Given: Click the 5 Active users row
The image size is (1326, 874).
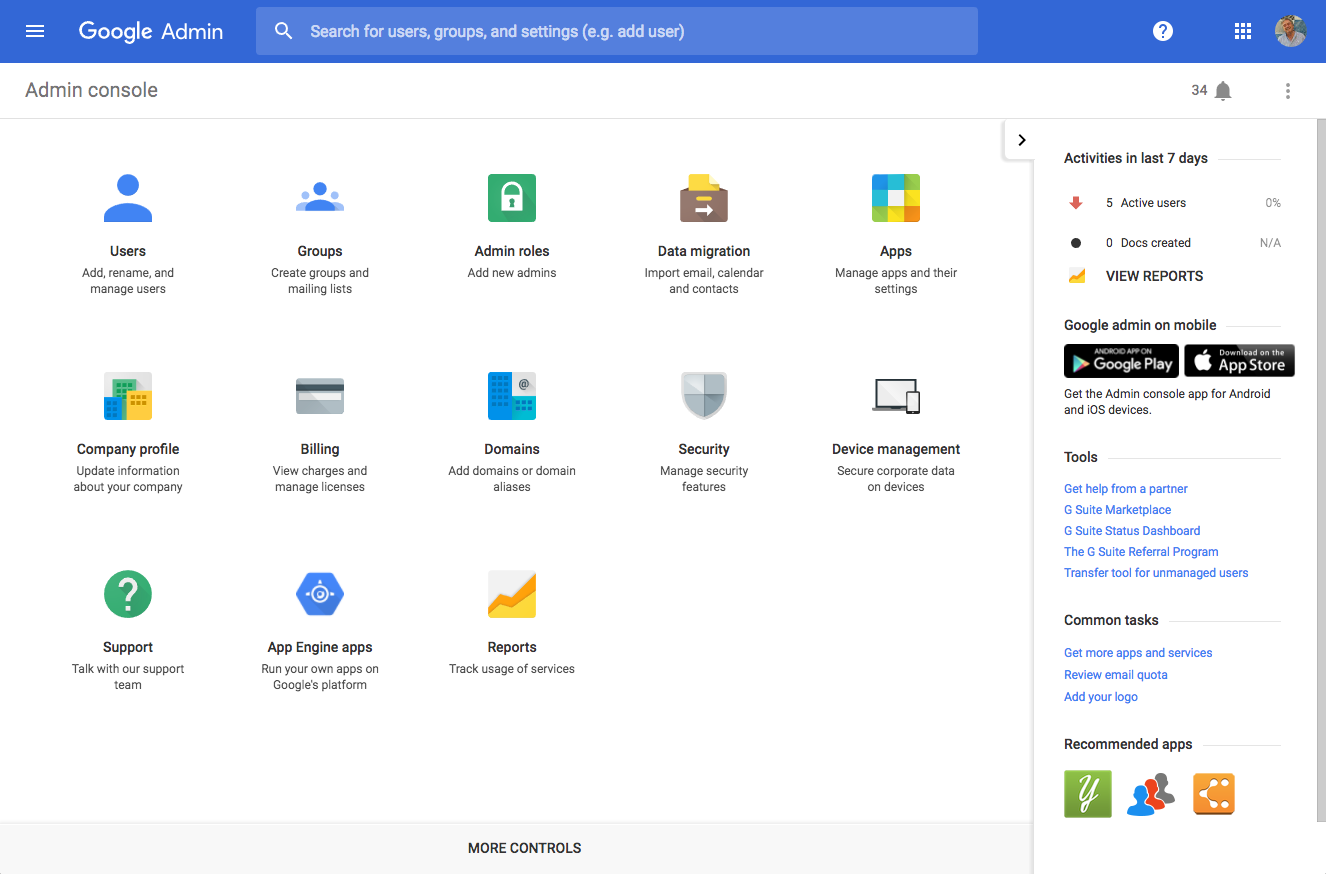Looking at the screenshot, I should click(1173, 203).
